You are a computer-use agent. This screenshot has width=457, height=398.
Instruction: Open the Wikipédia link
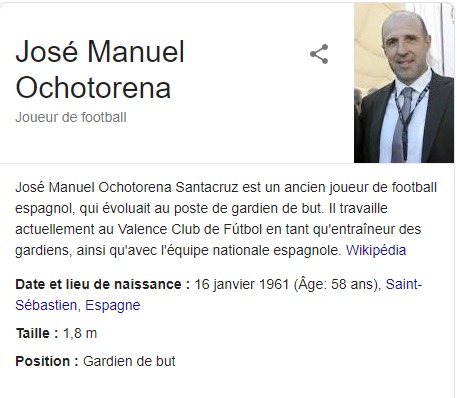point(376,250)
